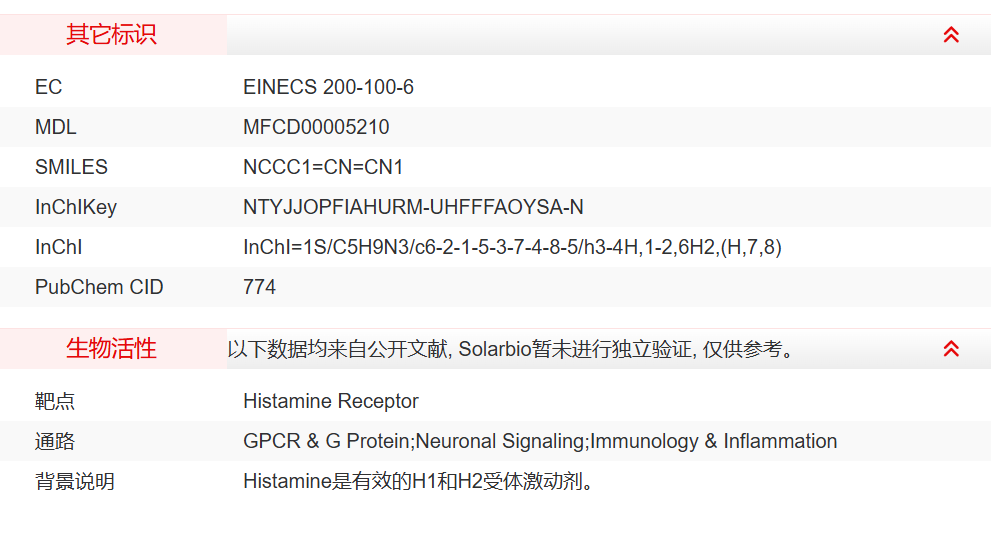
Task: Click the InChIKey value NTYJJOPFIAHURM-UHFFFAOYSA-N
Action: 413,207
